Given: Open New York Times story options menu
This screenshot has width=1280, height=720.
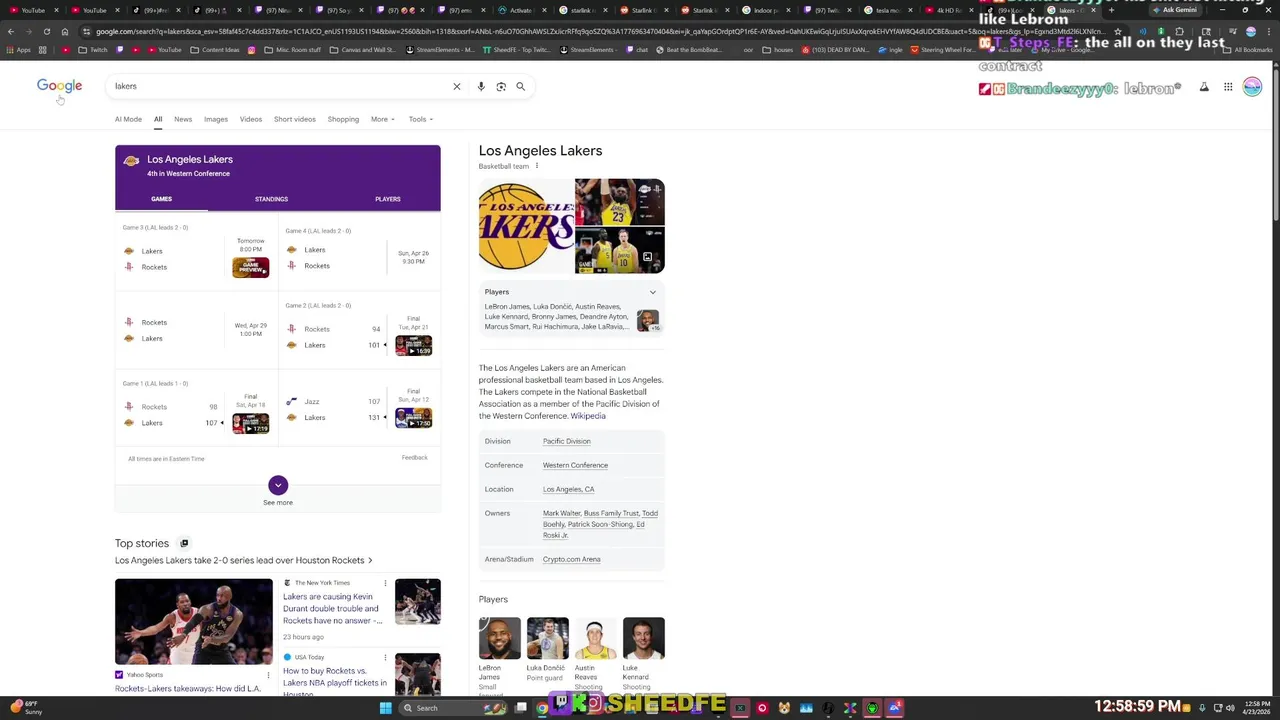Looking at the screenshot, I should click(x=385, y=583).
